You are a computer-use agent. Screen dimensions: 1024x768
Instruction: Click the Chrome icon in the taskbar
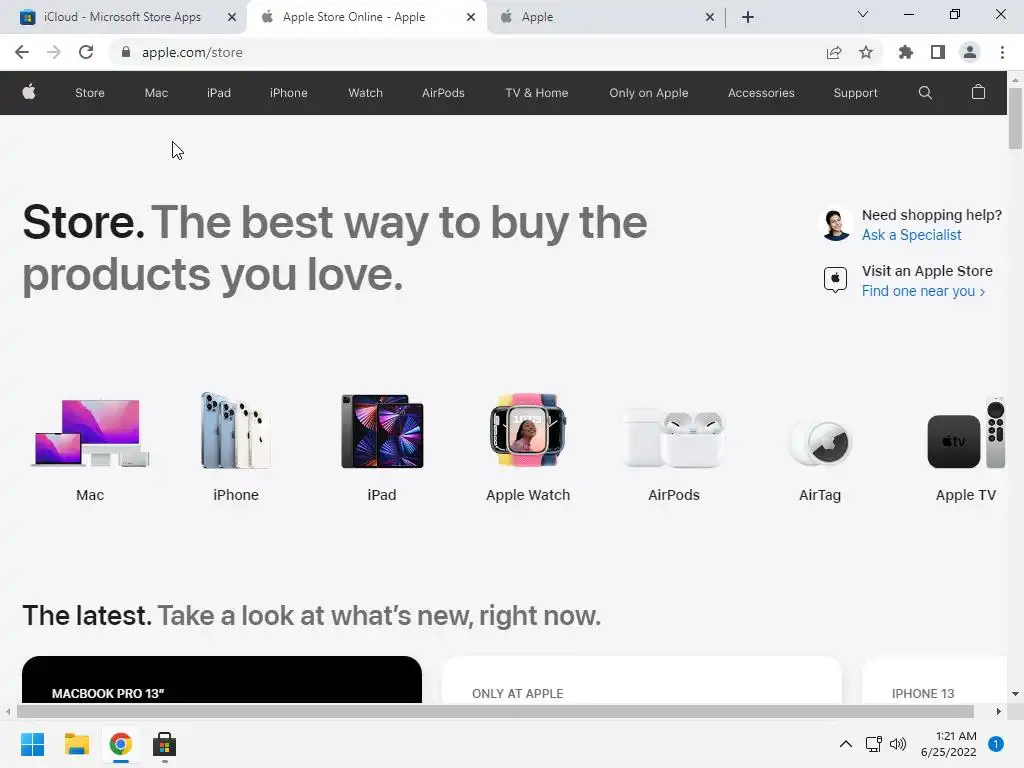(x=121, y=744)
